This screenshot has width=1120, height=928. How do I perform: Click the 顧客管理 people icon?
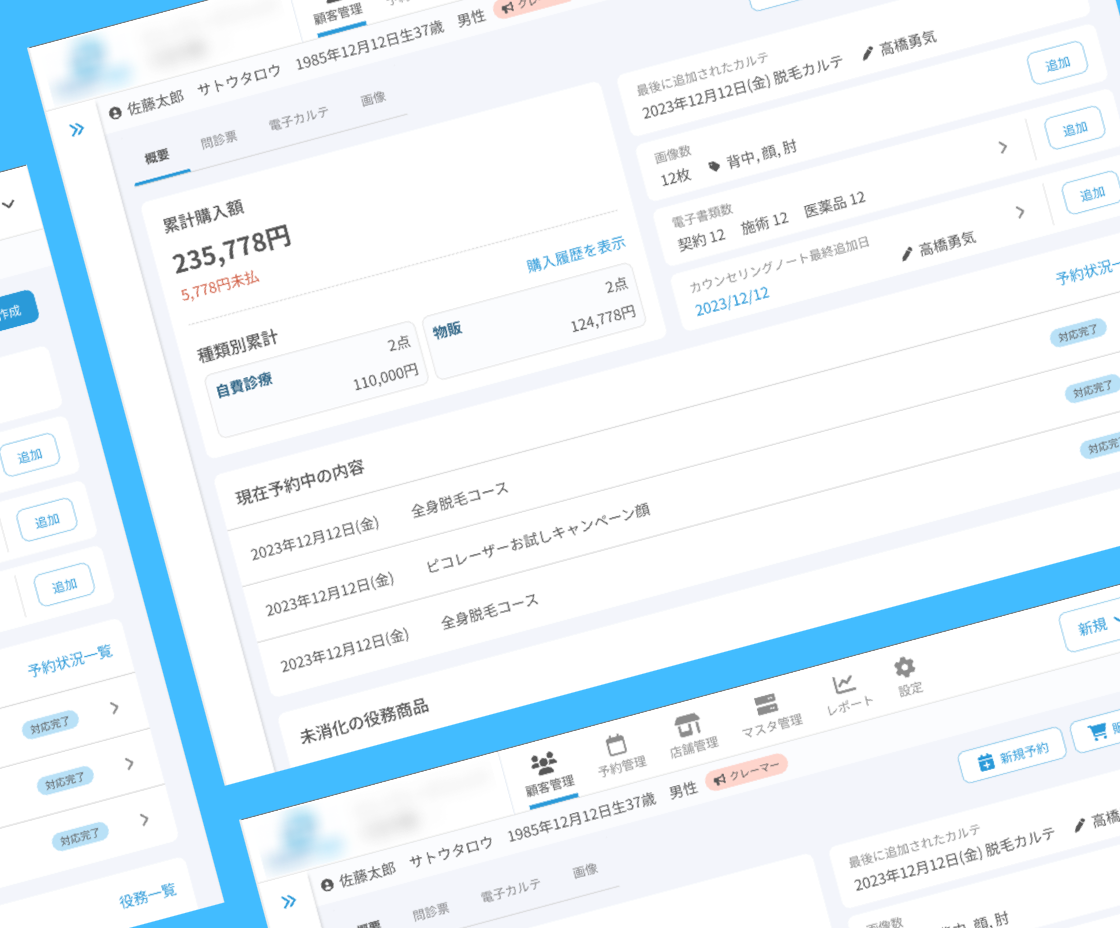(x=544, y=764)
